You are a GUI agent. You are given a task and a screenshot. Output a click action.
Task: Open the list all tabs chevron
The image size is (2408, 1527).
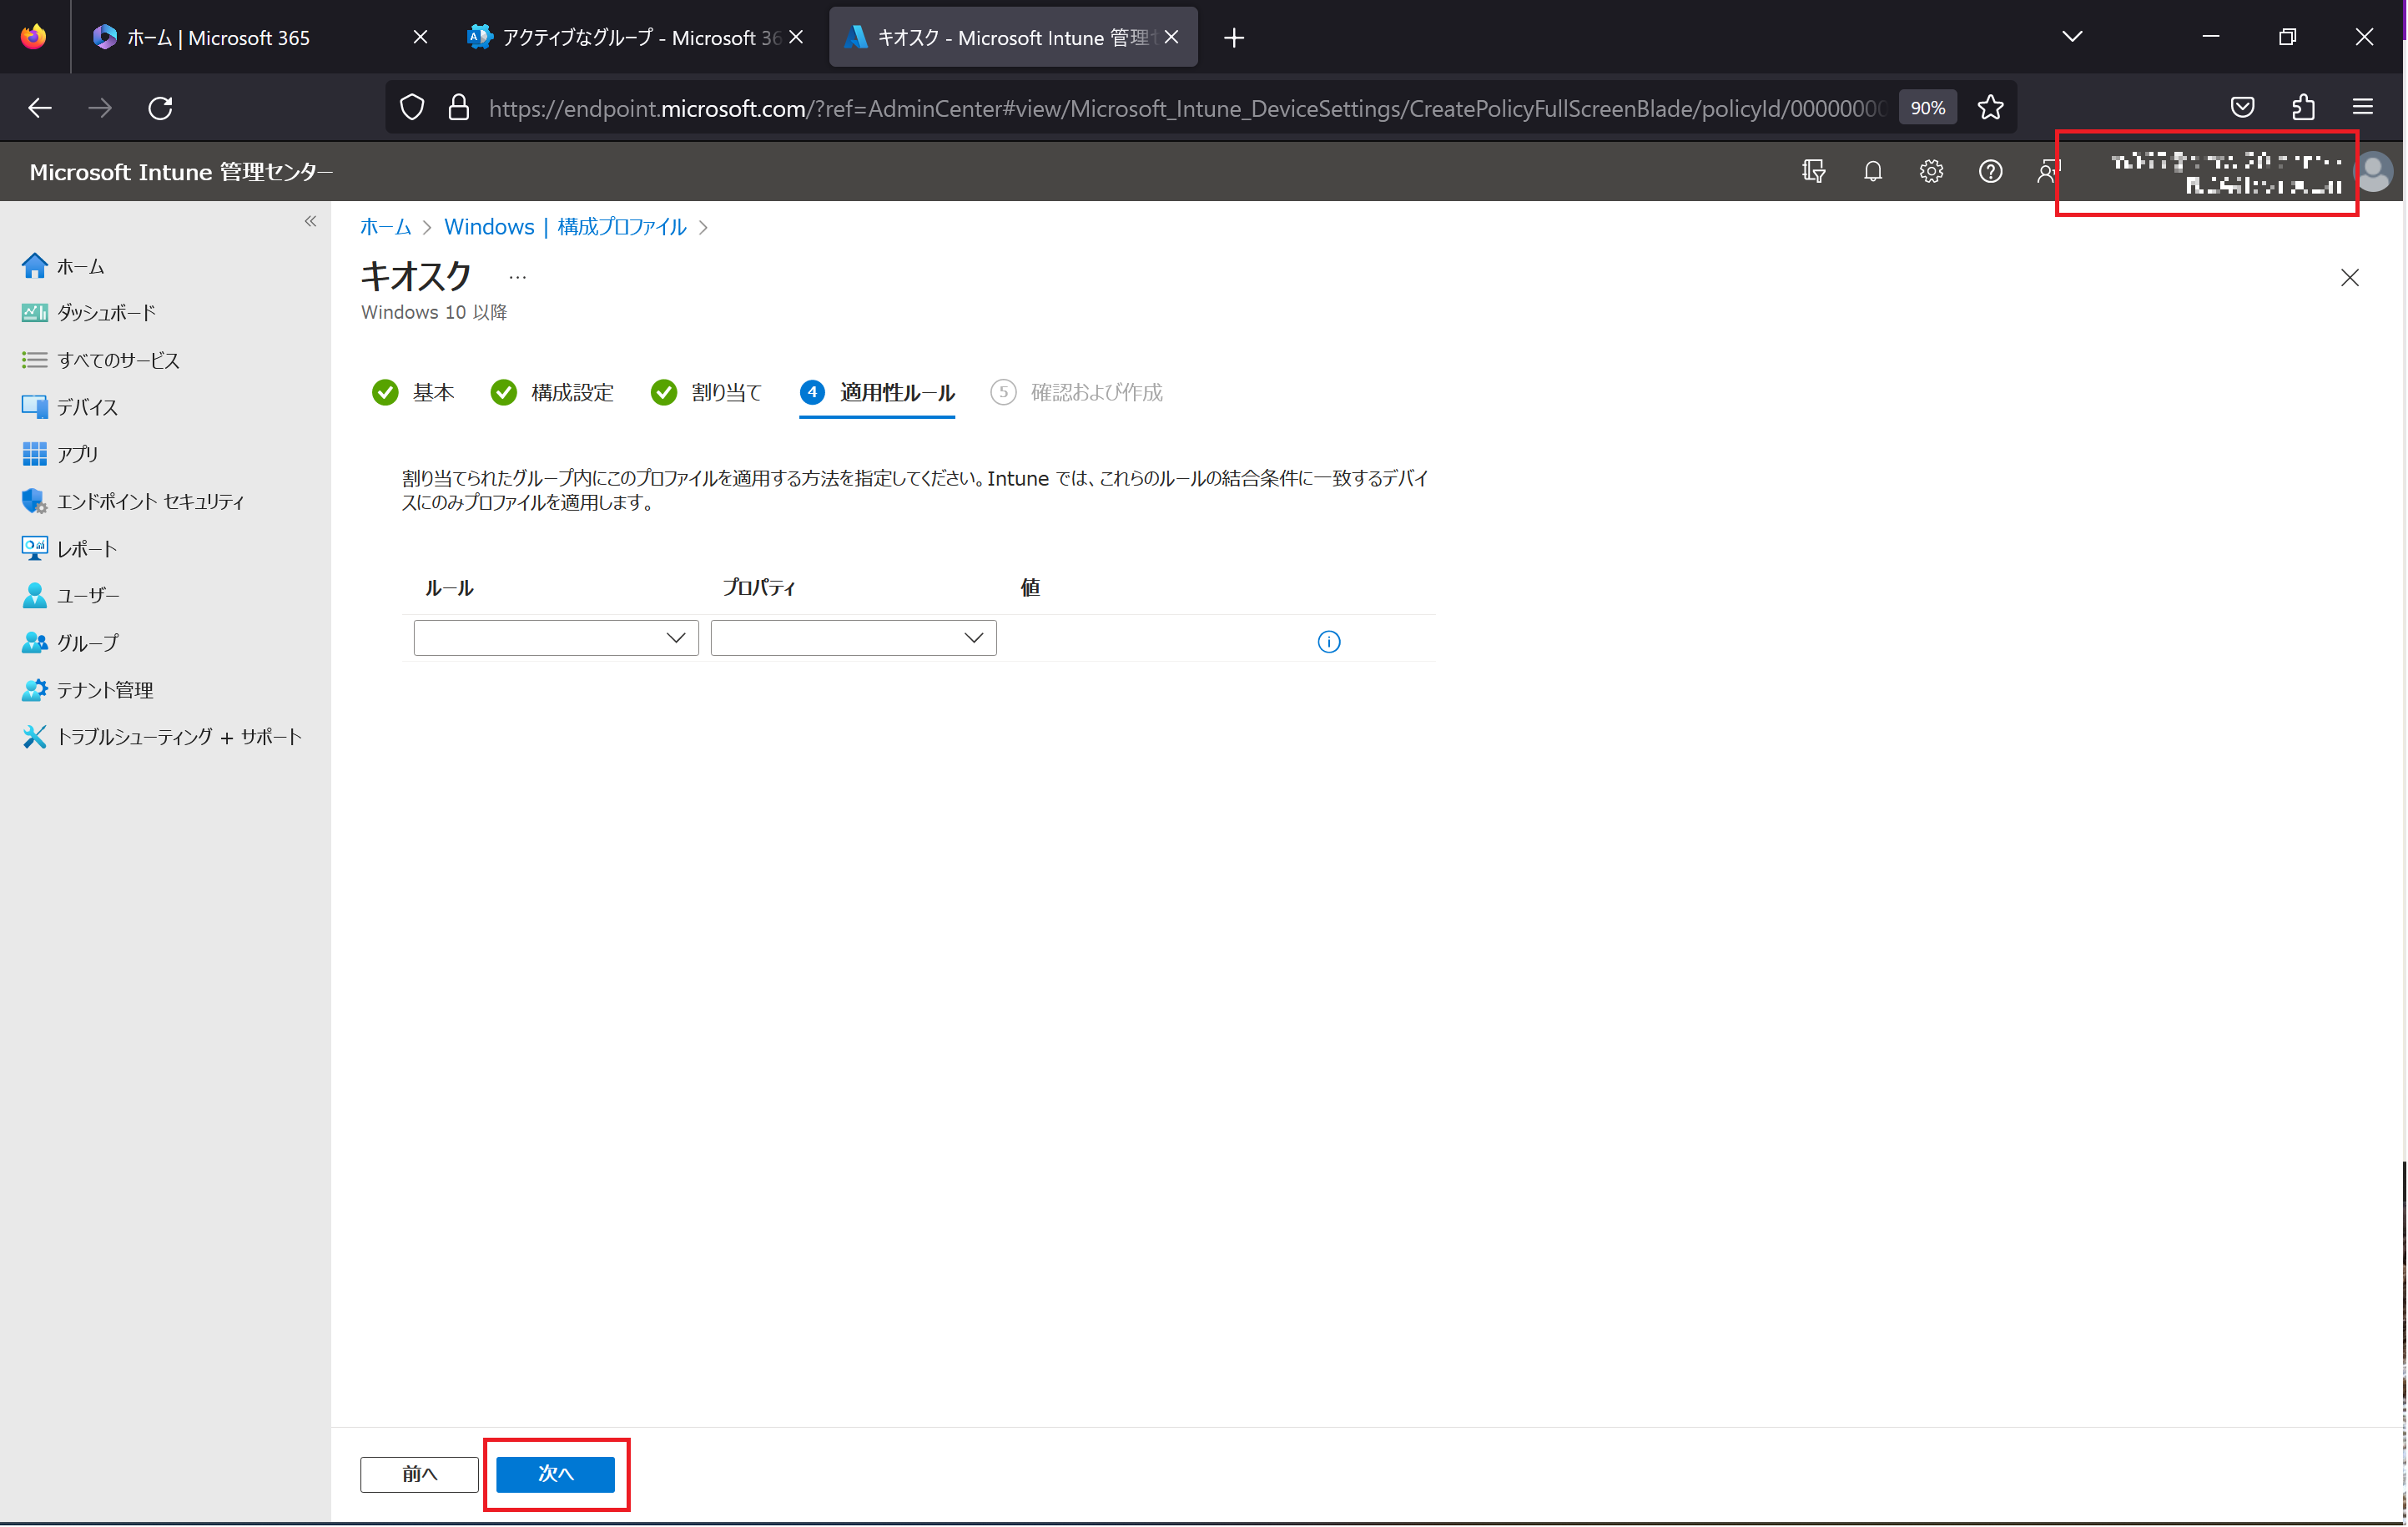[2072, 37]
